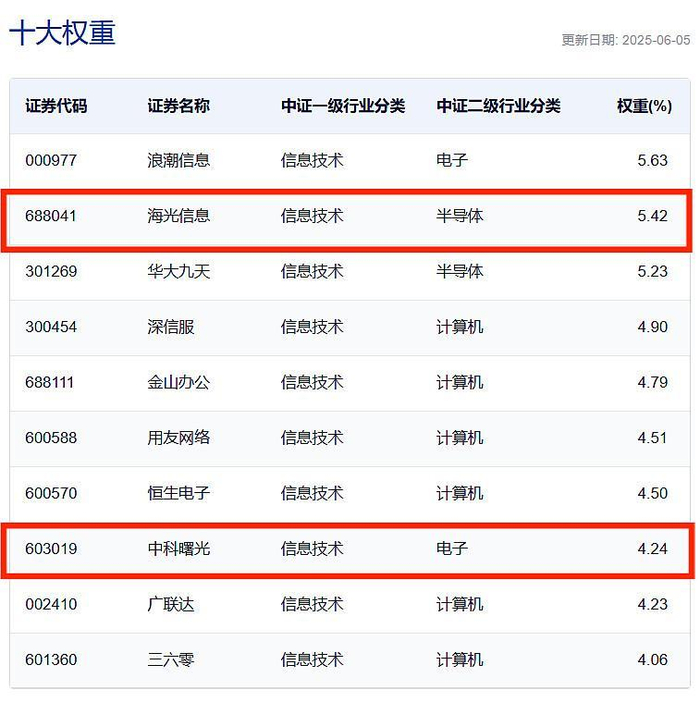Select stock name 华大九天
The image size is (700, 704).
tap(178, 271)
